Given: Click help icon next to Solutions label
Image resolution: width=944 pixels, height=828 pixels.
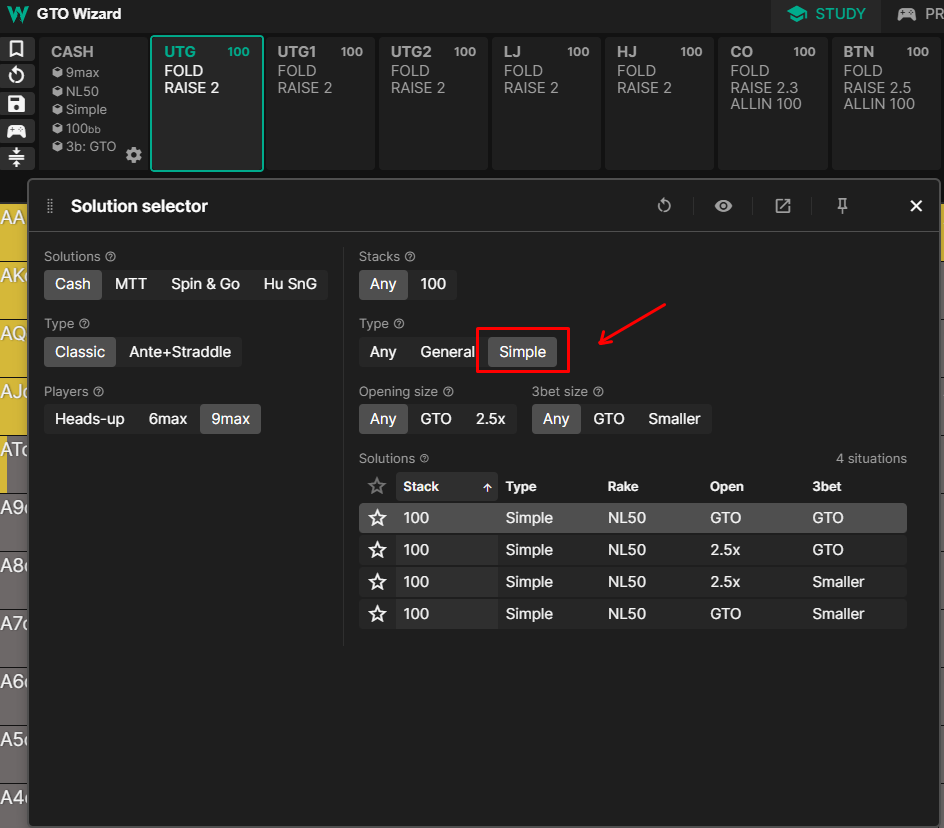Looking at the screenshot, I should [111, 257].
